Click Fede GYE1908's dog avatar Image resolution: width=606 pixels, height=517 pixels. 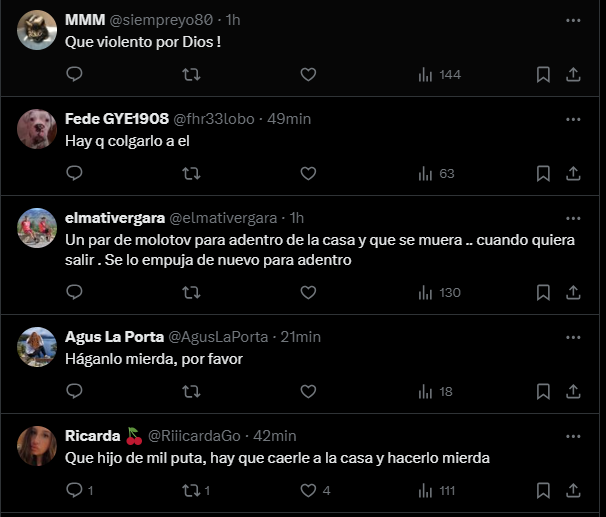[37, 129]
